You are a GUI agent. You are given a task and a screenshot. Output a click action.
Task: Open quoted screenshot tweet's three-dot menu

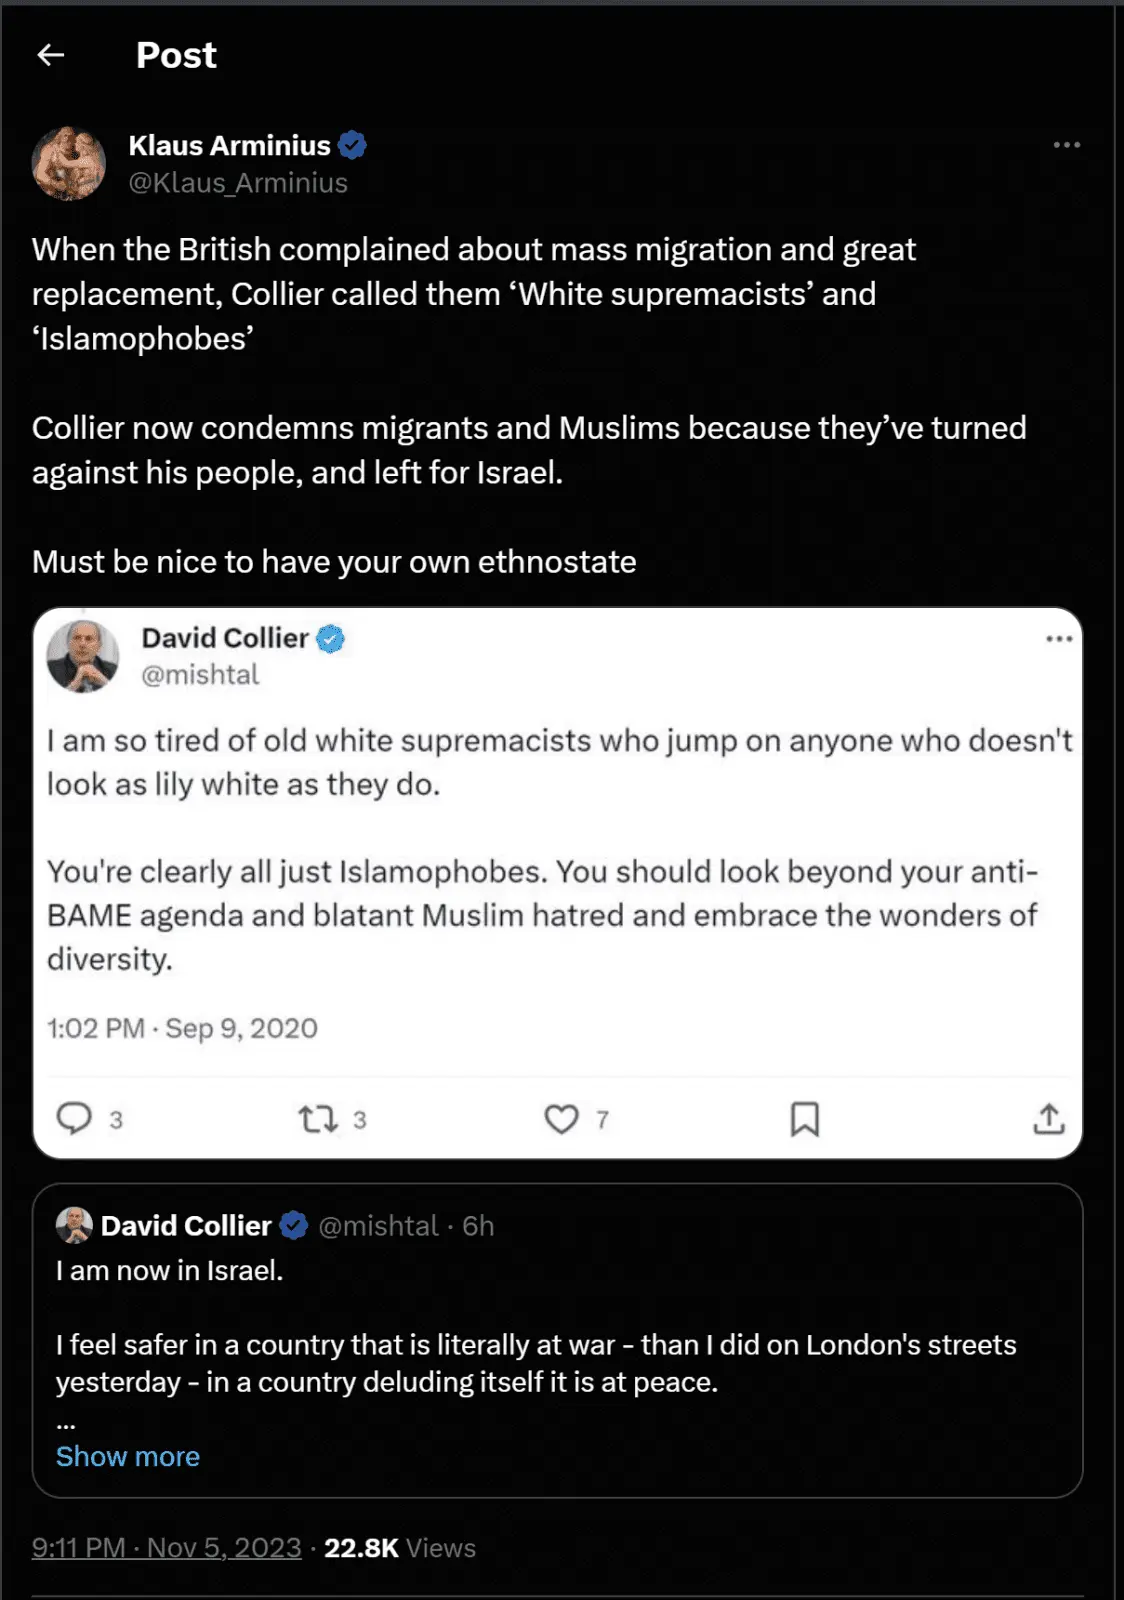tap(1058, 639)
